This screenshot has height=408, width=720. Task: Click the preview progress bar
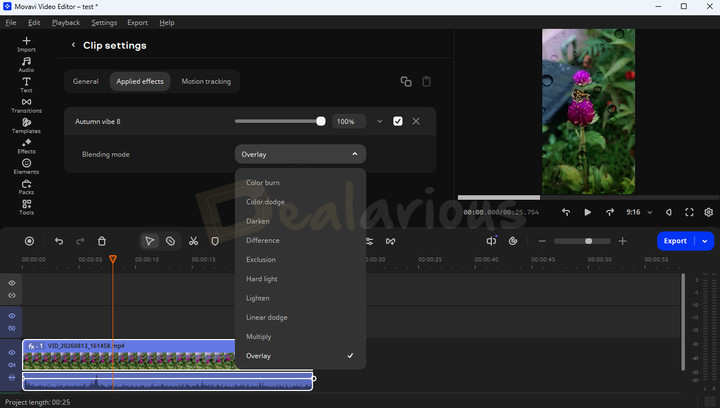coord(588,198)
